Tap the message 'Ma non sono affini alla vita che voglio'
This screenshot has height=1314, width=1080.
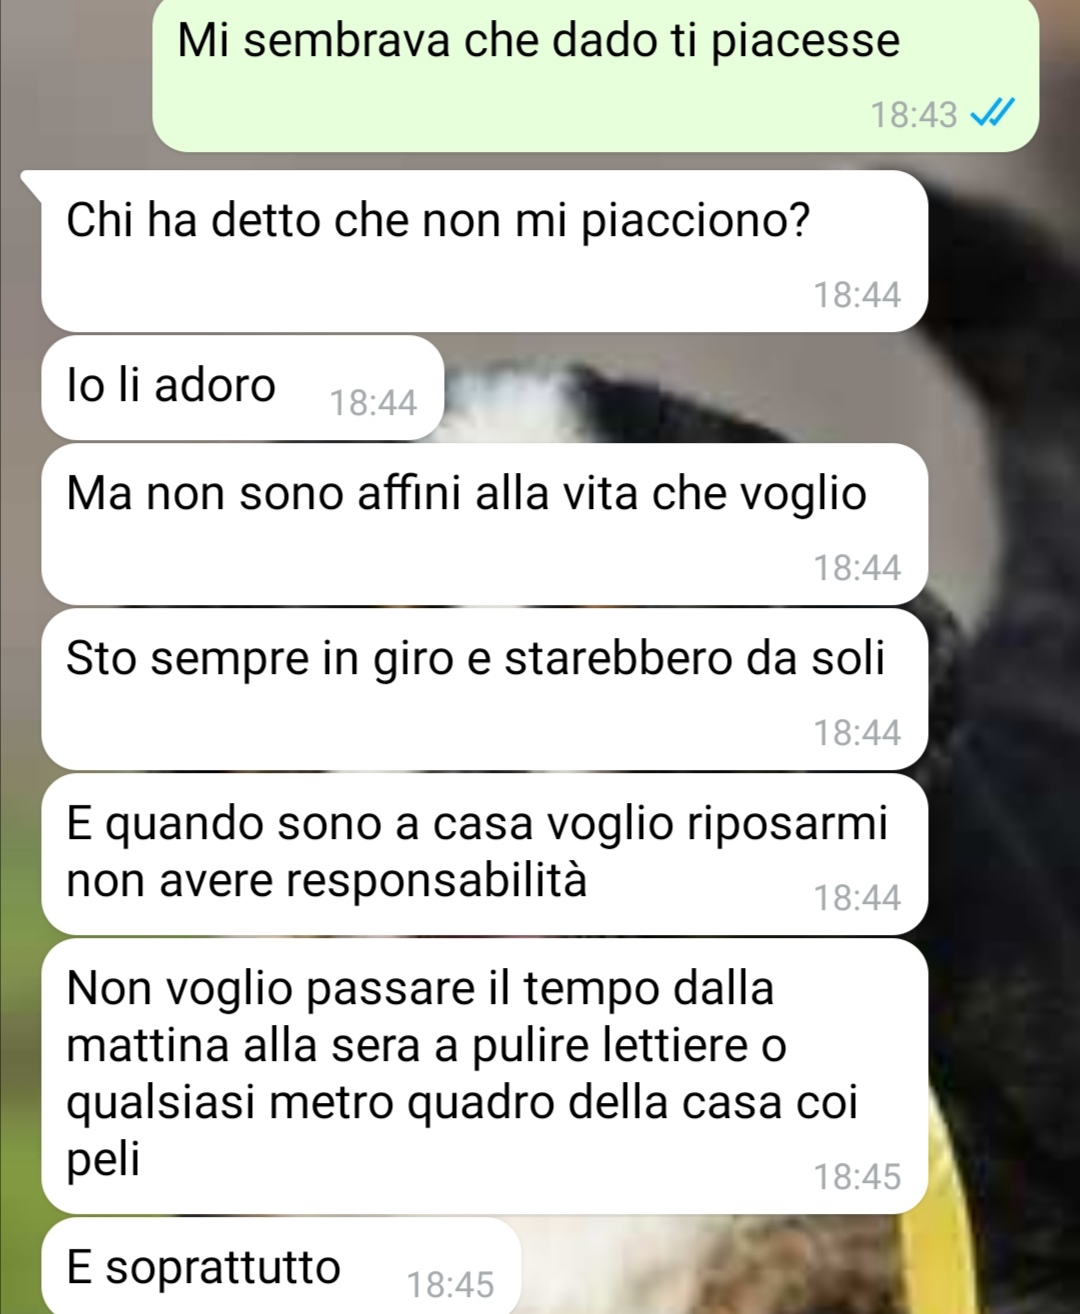tap(485, 524)
